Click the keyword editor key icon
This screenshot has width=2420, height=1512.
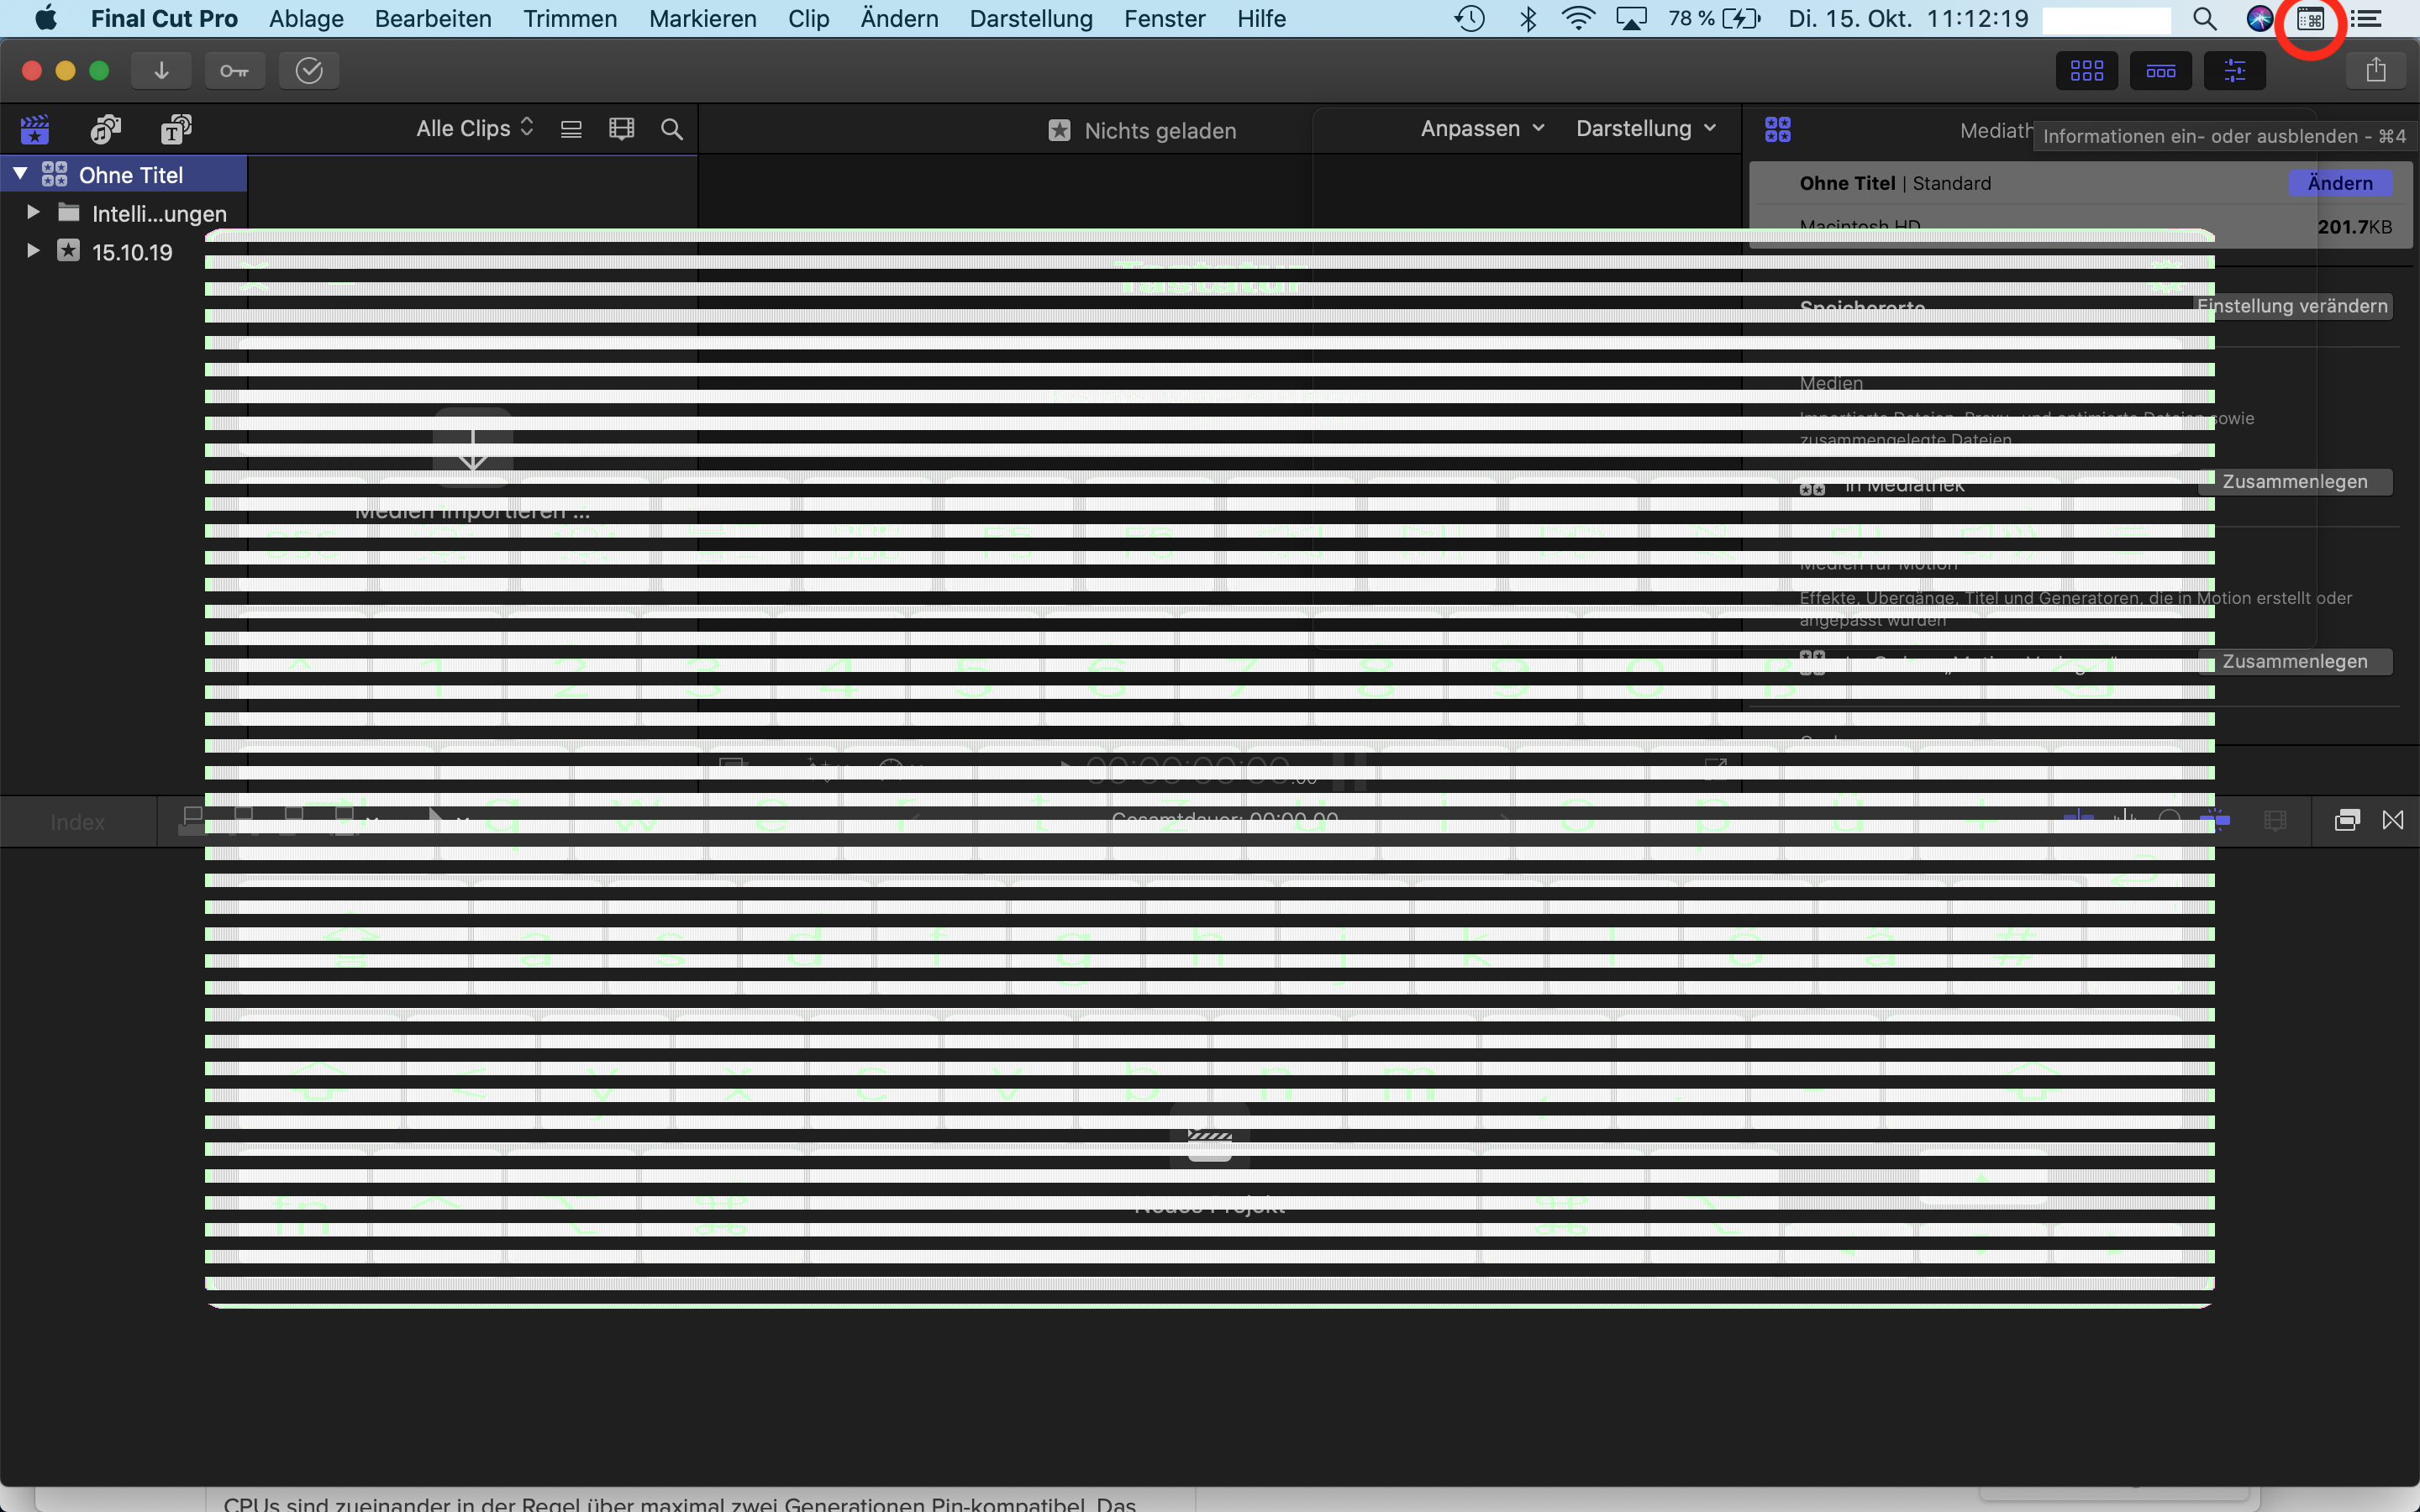point(234,71)
